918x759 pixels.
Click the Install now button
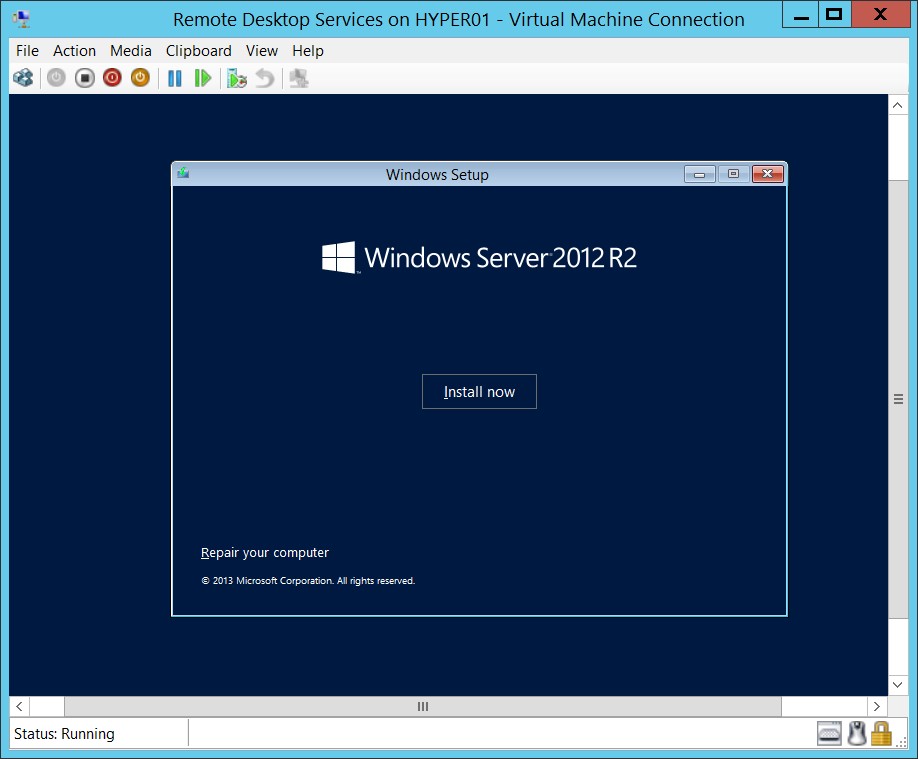[479, 391]
